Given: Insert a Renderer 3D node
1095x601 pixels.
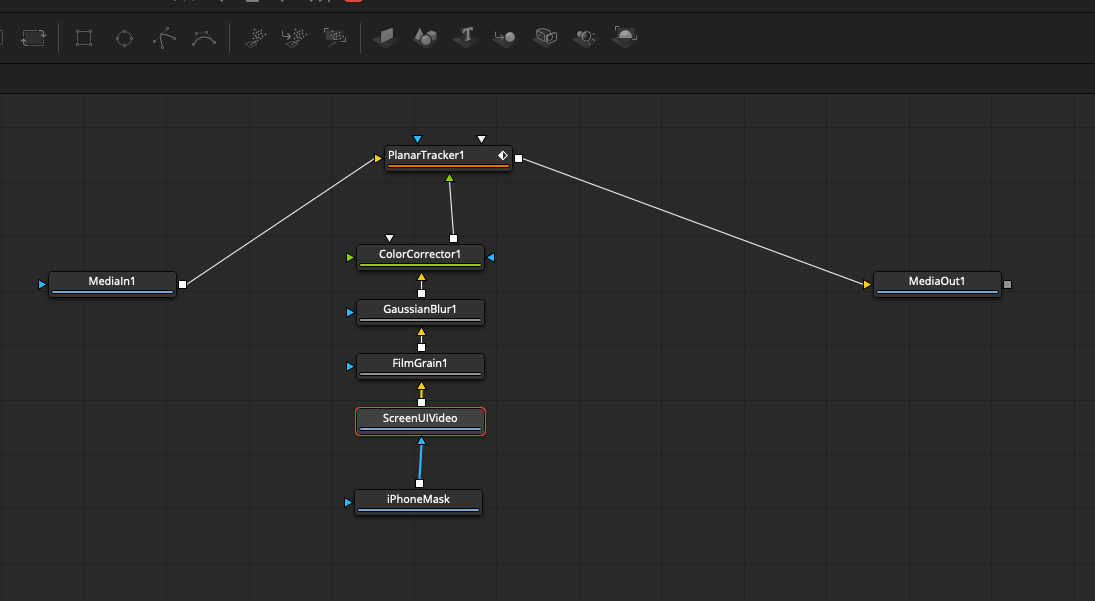Looking at the screenshot, I should pyautogui.click(x=625, y=38).
